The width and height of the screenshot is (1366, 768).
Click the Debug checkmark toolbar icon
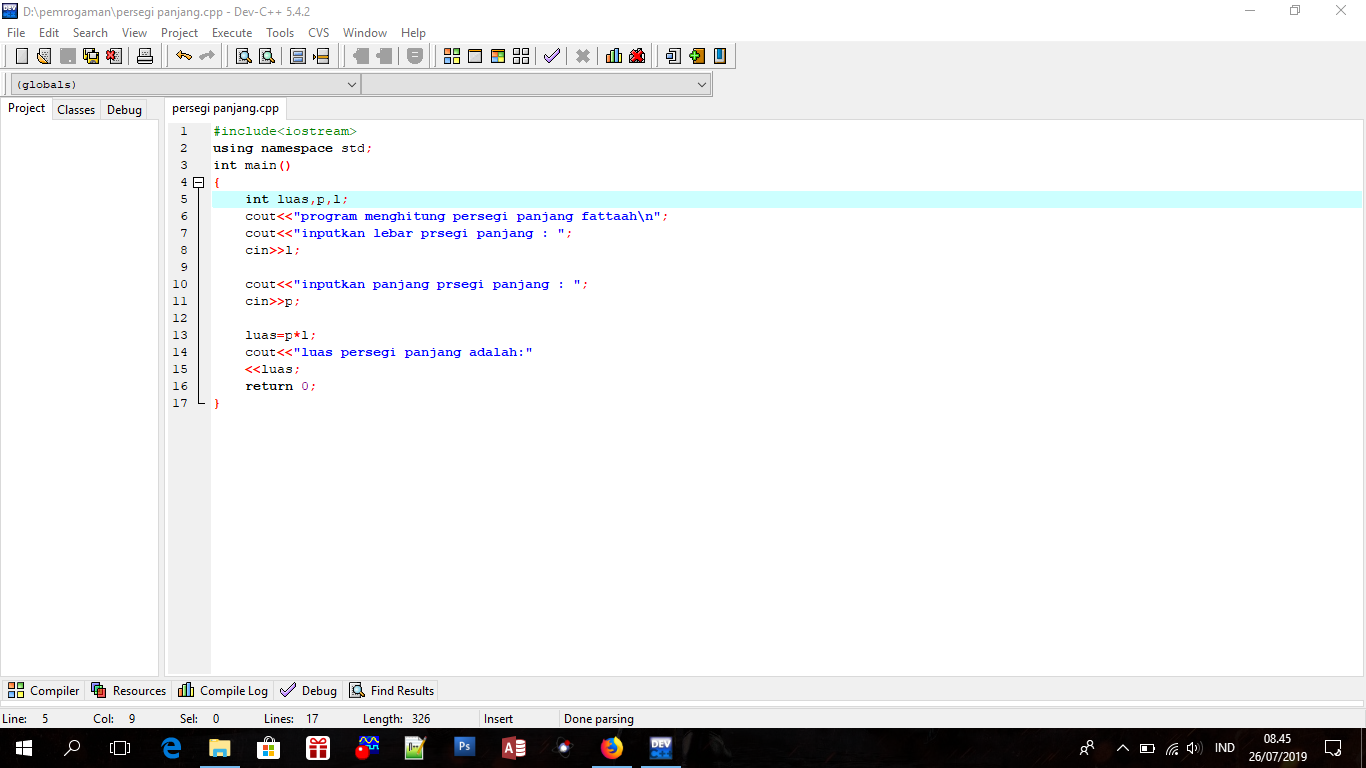[x=551, y=56]
